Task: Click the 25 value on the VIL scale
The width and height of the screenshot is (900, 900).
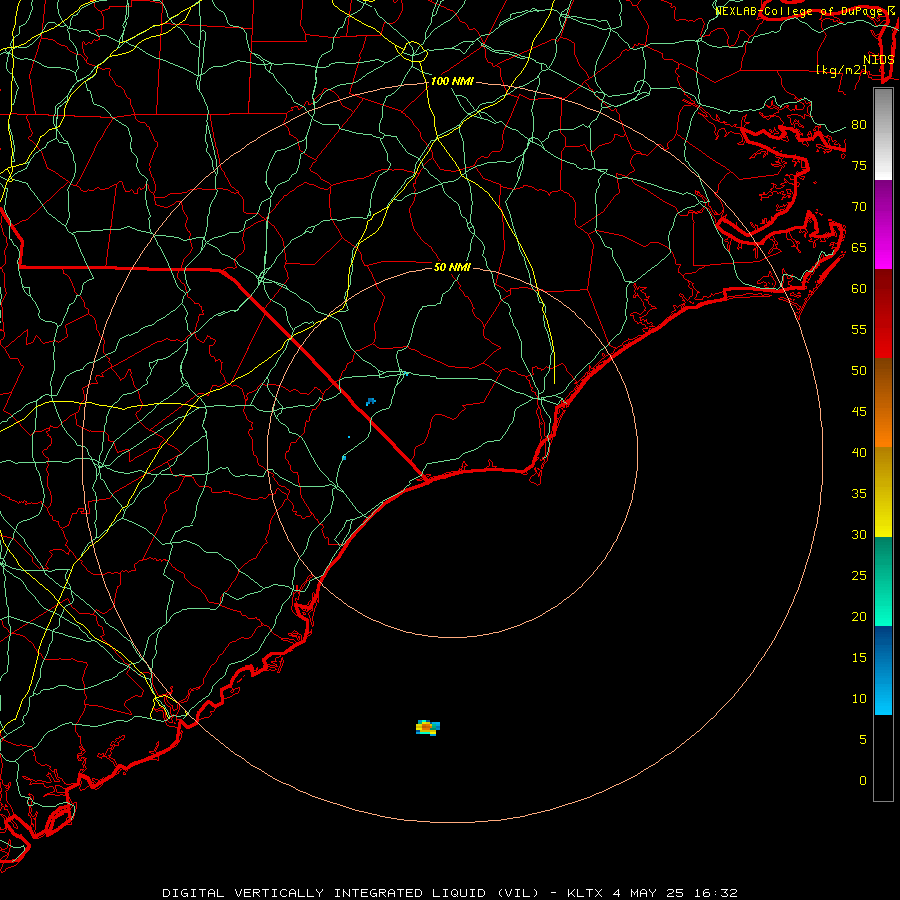Action: (x=859, y=576)
